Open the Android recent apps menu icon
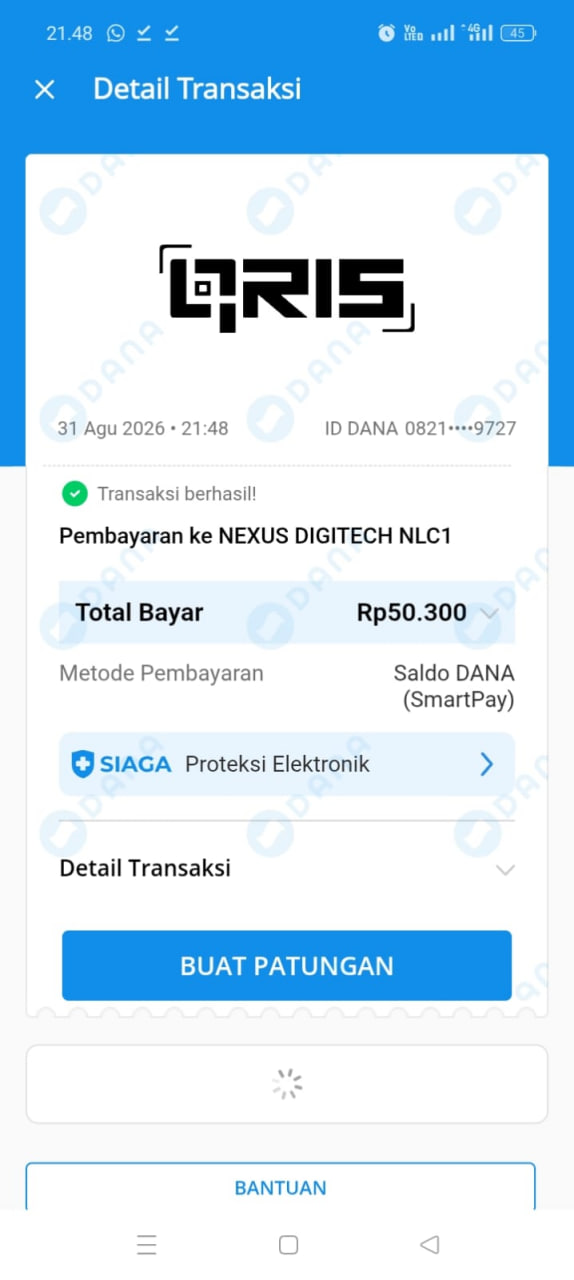Screen dimensions: 574x1280 pyautogui.click(x=147, y=1244)
